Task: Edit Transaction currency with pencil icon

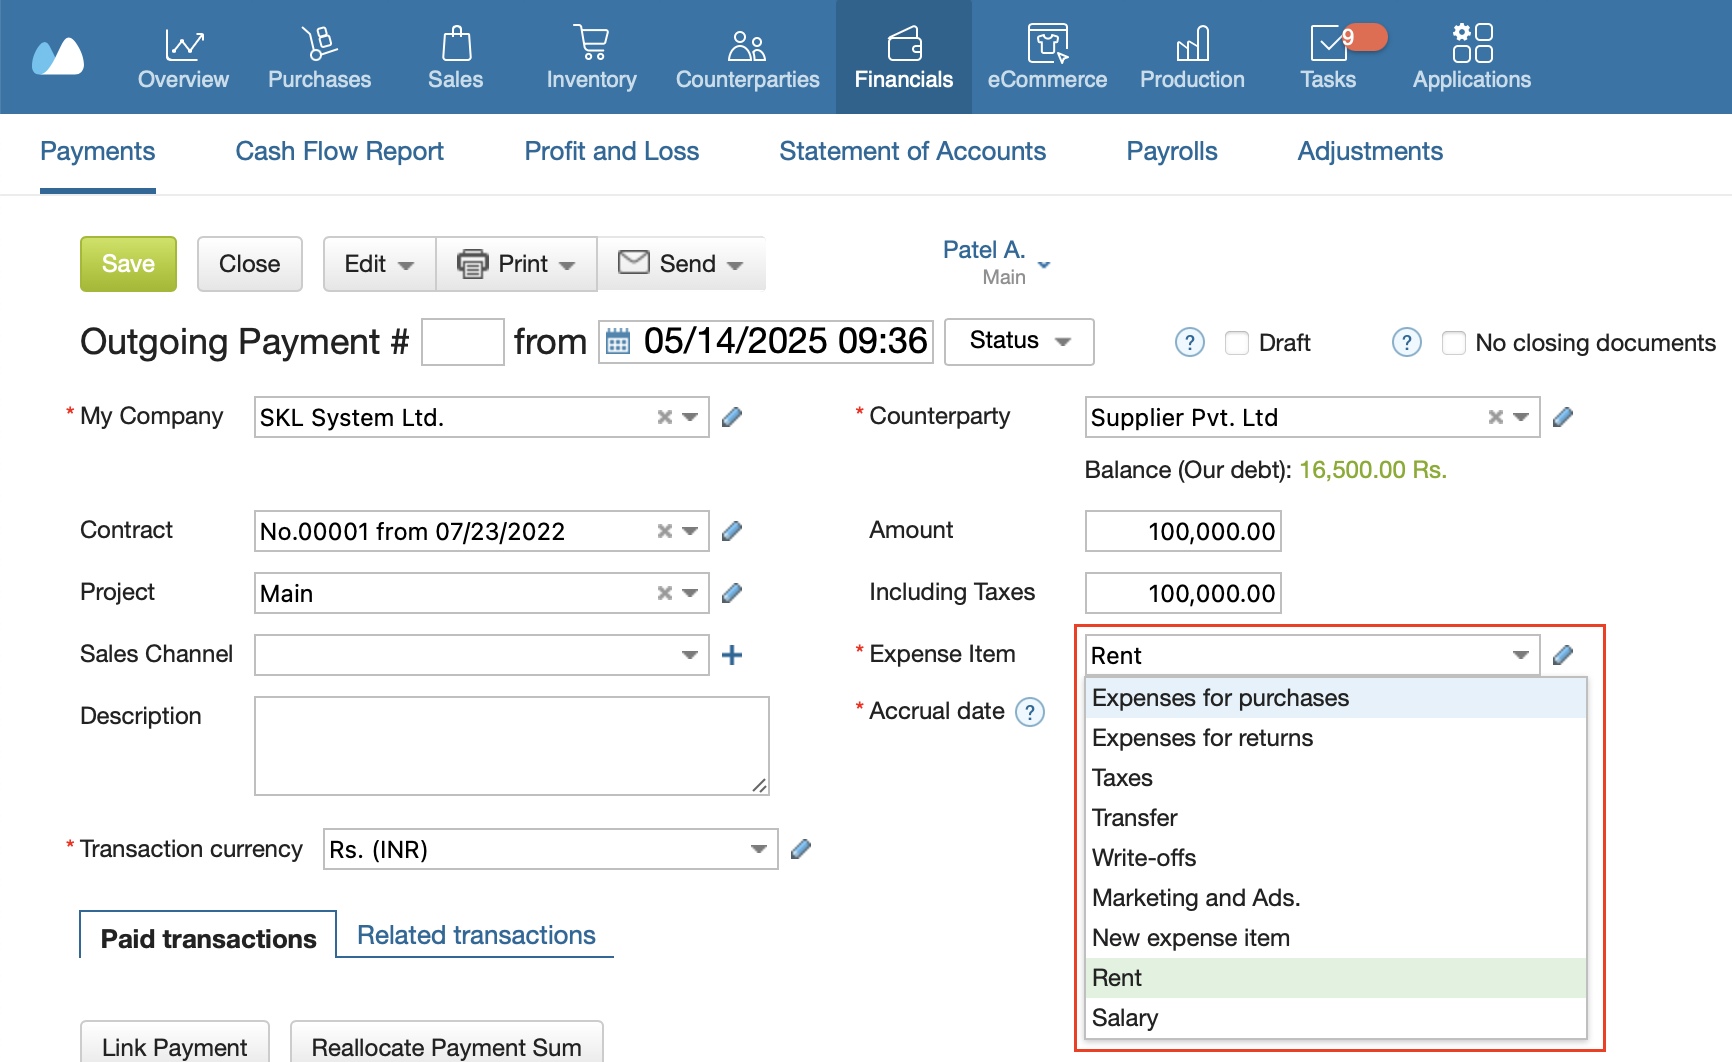Action: click(x=801, y=849)
